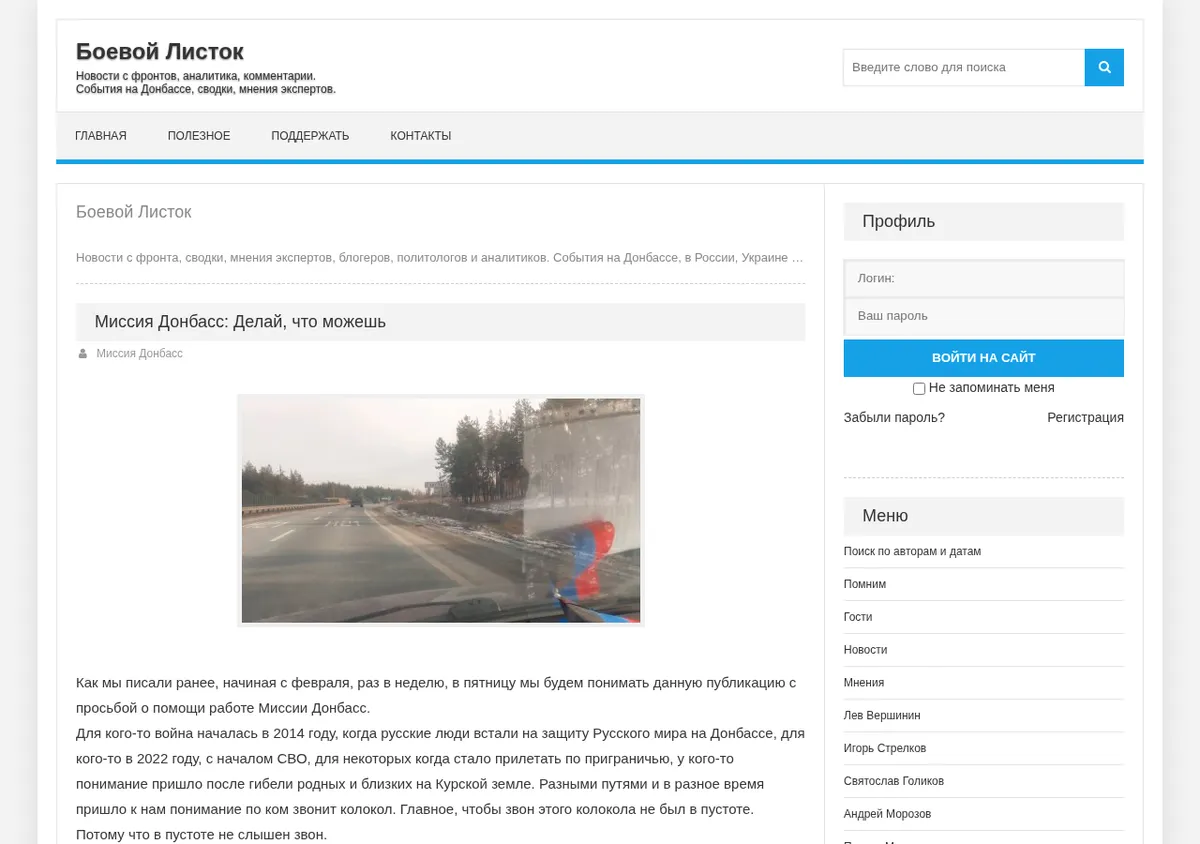Open 'Поиск по авторам и датам' menu link
Image resolution: width=1200 pixels, height=844 pixels.
pos(912,552)
